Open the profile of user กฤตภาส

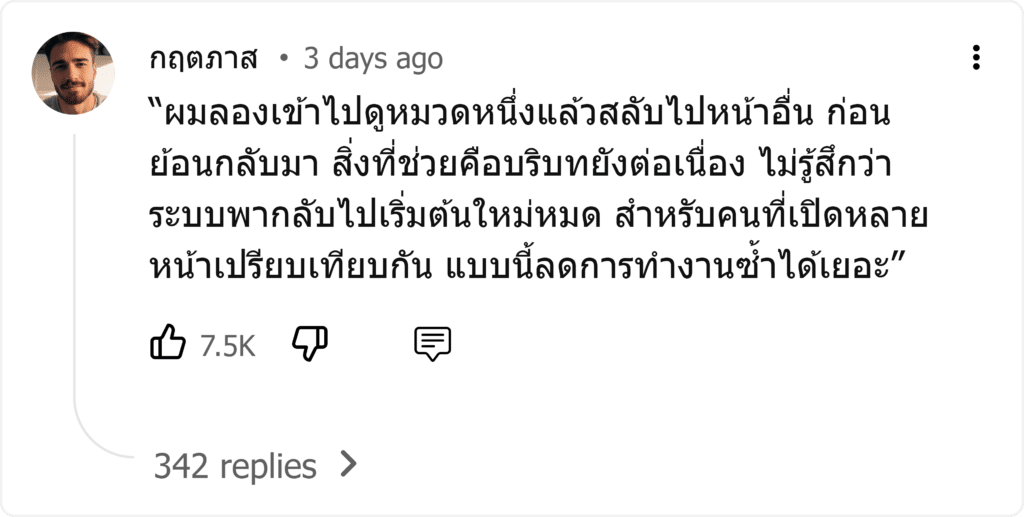click(x=204, y=60)
